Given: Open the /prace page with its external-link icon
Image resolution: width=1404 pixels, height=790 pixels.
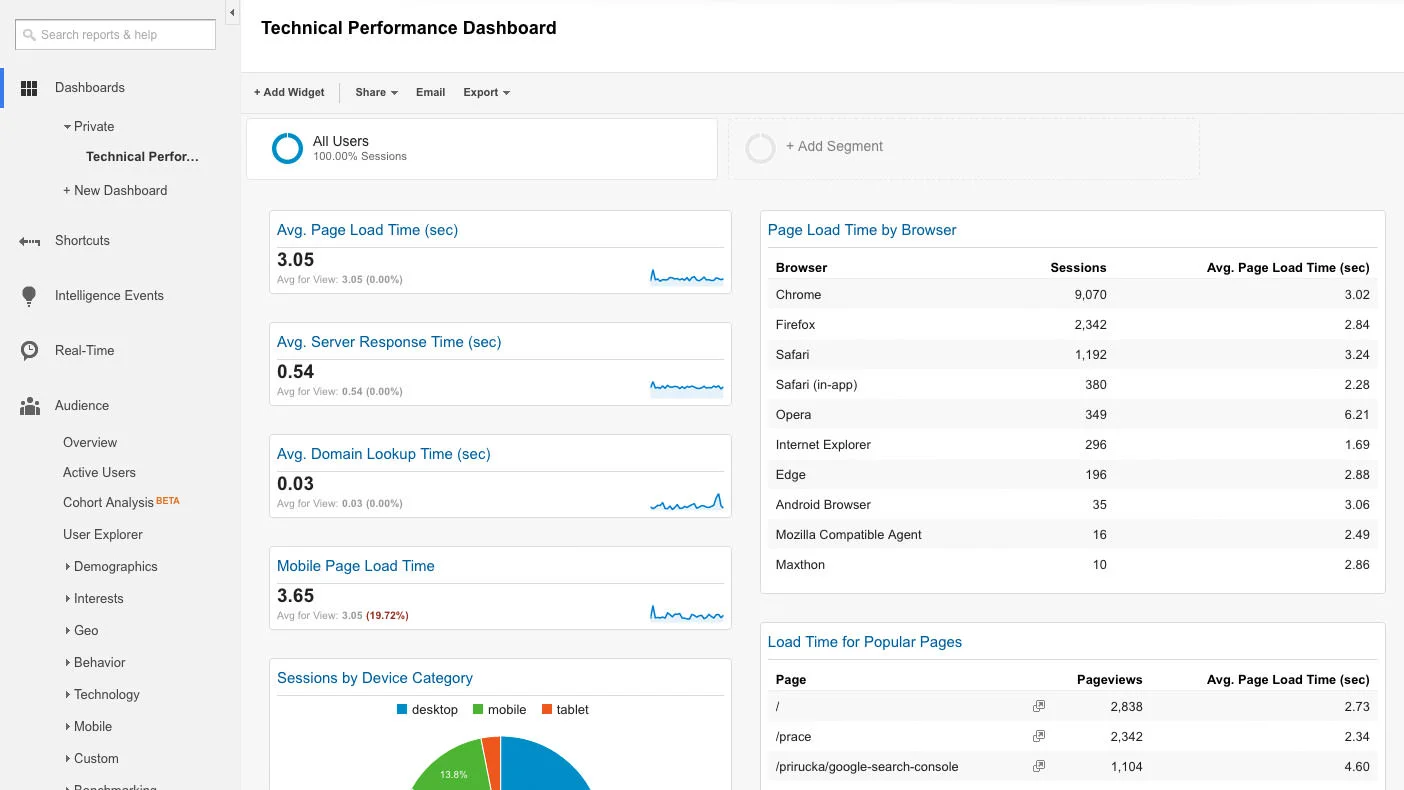Looking at the screenshot, I should tap(1038, 736).
